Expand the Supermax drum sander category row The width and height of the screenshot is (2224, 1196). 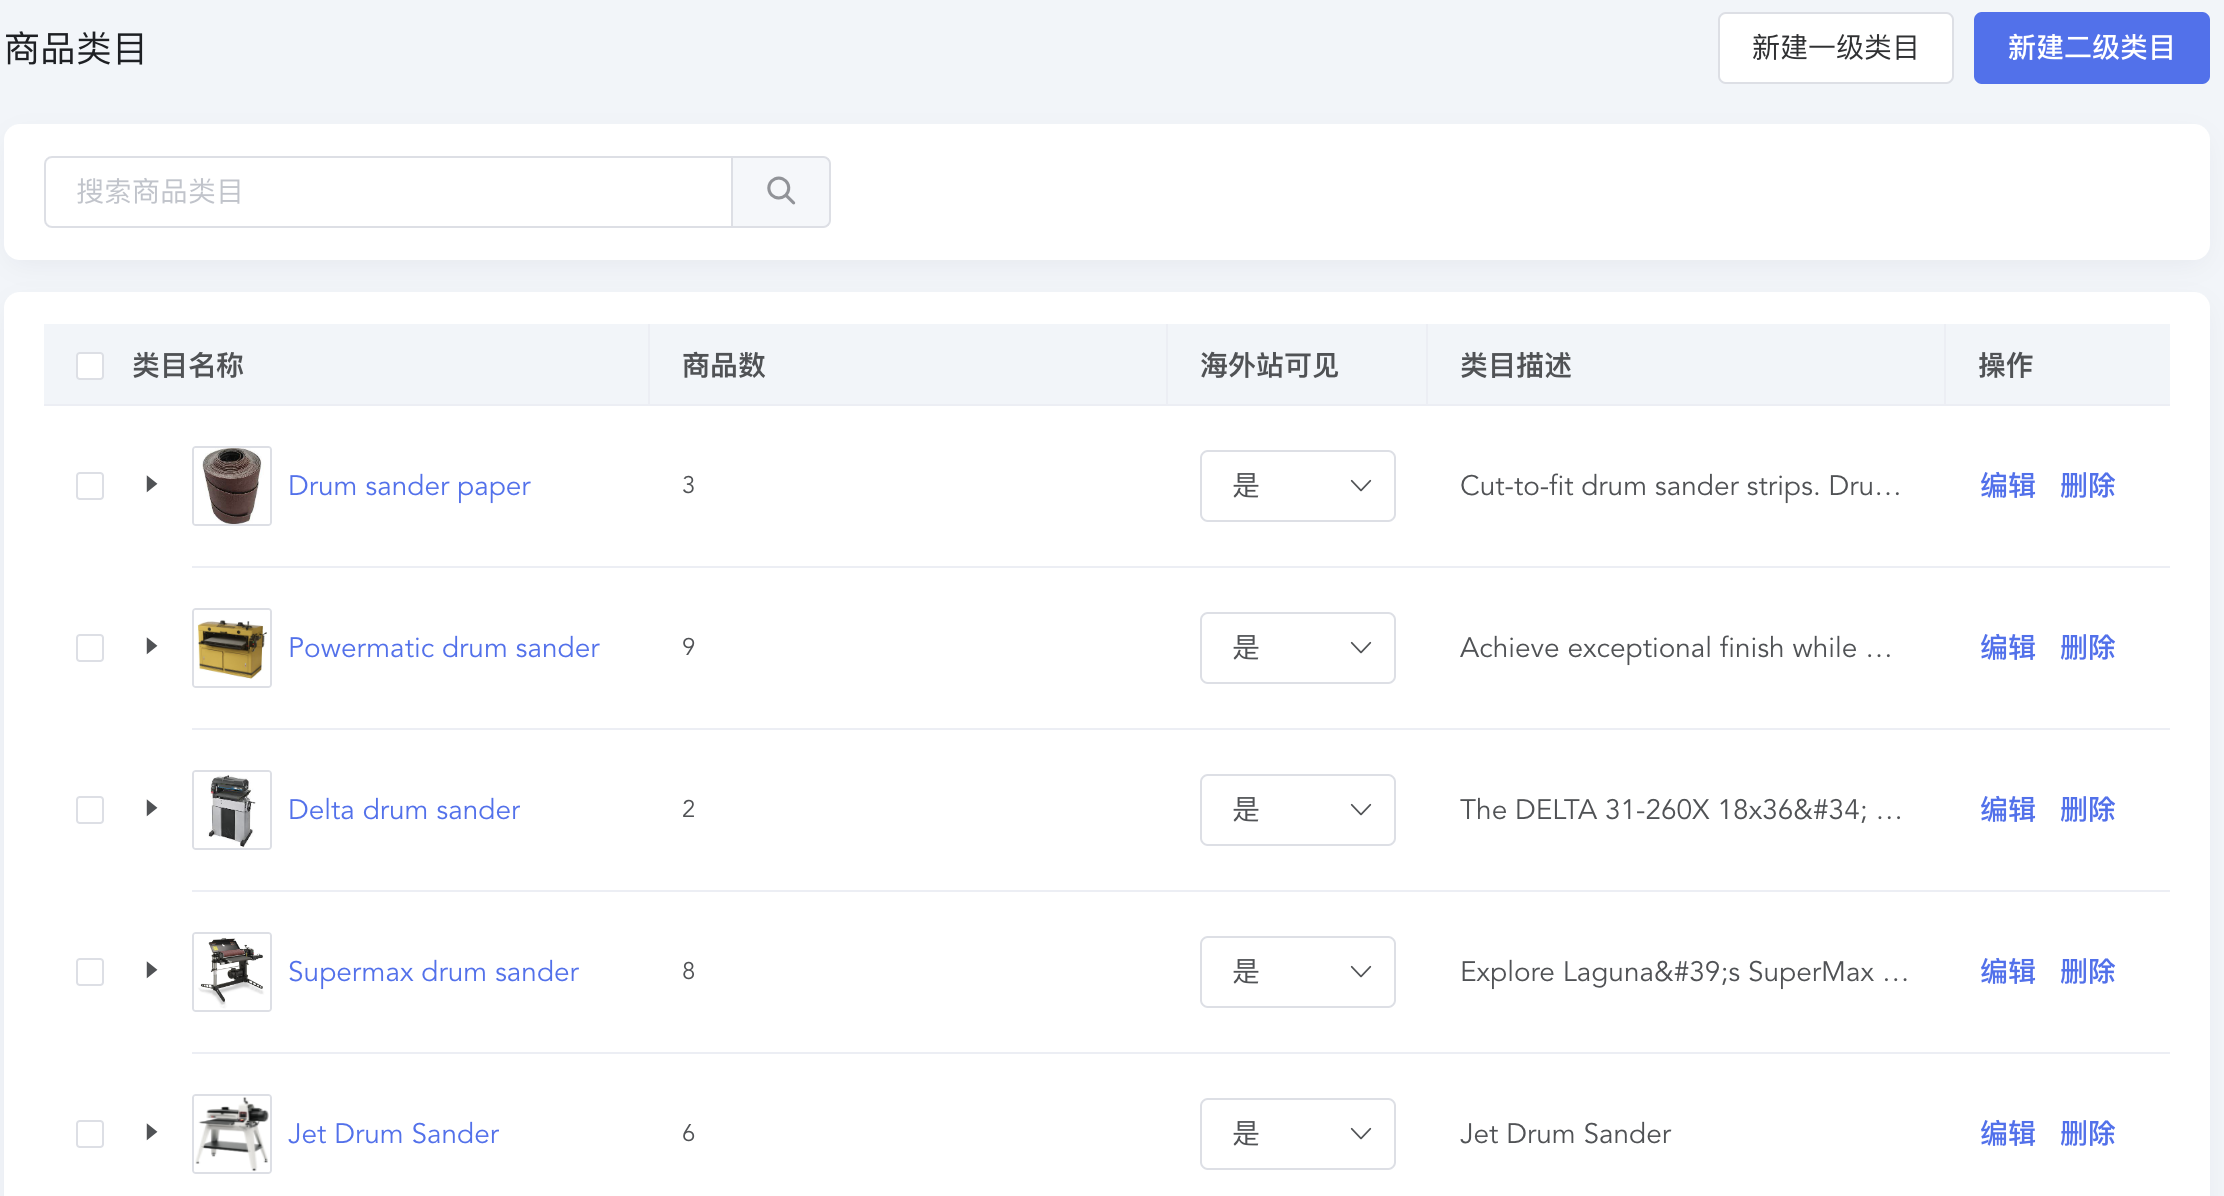point(151,970)
